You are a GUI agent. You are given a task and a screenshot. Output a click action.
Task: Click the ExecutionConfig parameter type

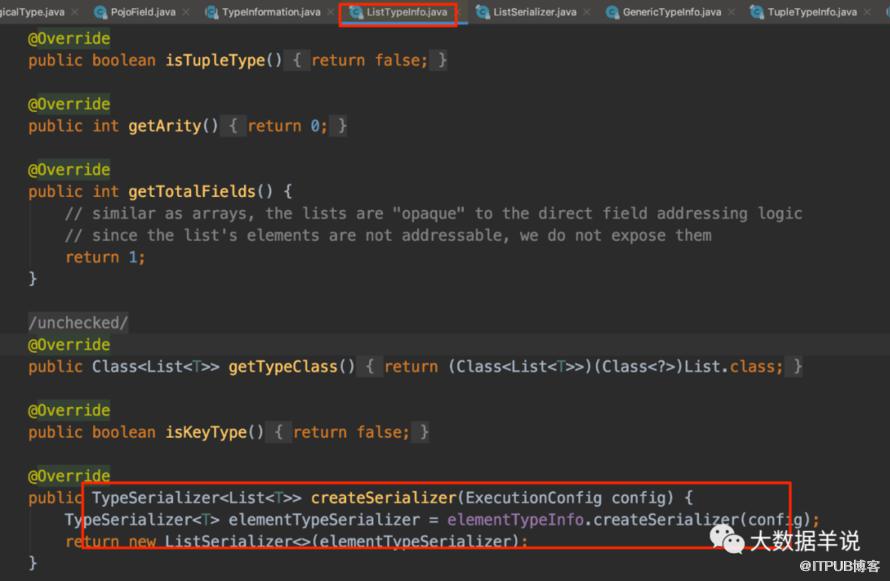tap(534, 498)
